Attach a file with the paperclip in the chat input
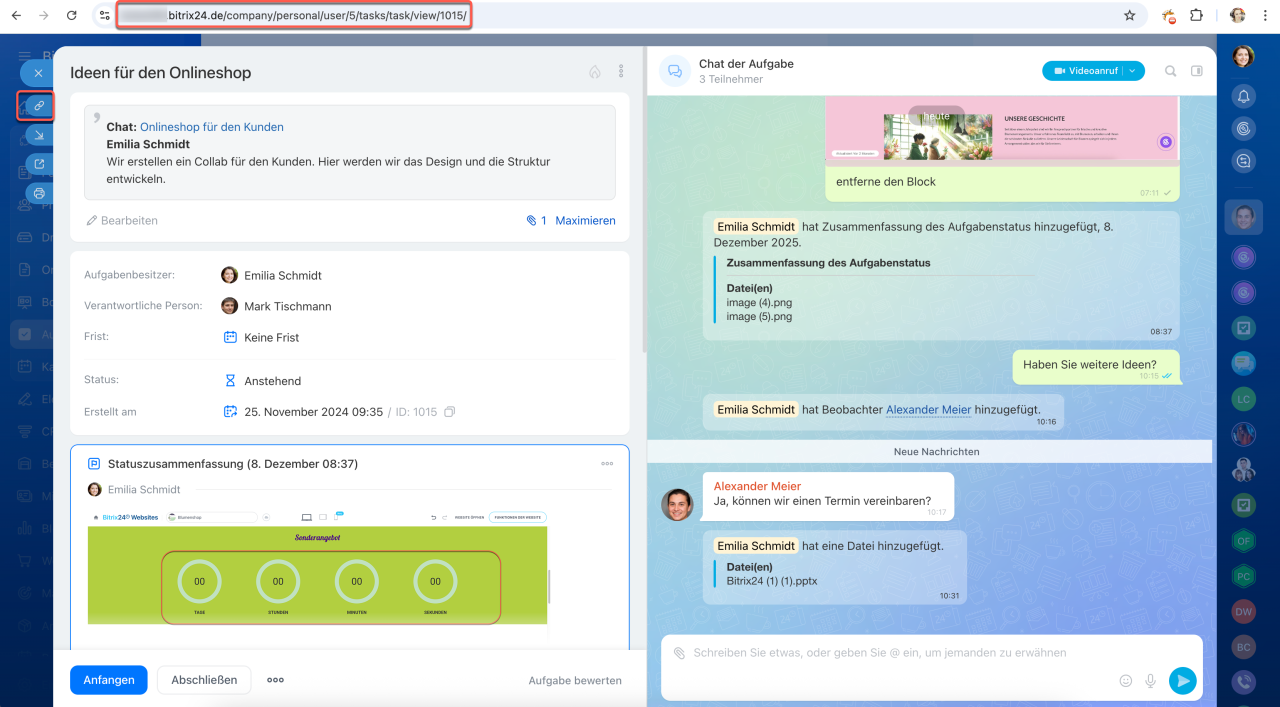The image size is (1280, 707). 679,653
